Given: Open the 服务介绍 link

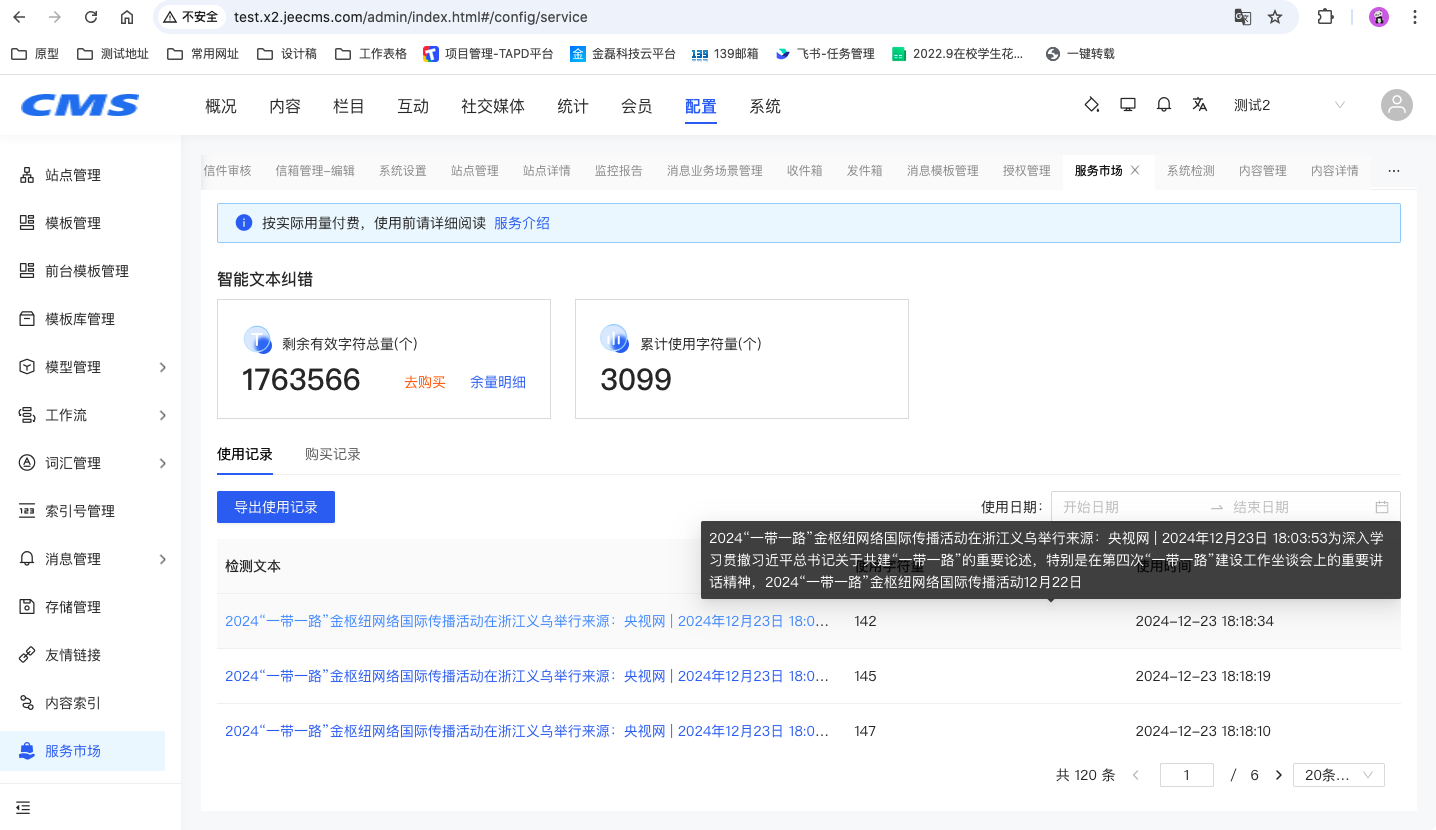Looking at the screenshot, I should 521,223.
